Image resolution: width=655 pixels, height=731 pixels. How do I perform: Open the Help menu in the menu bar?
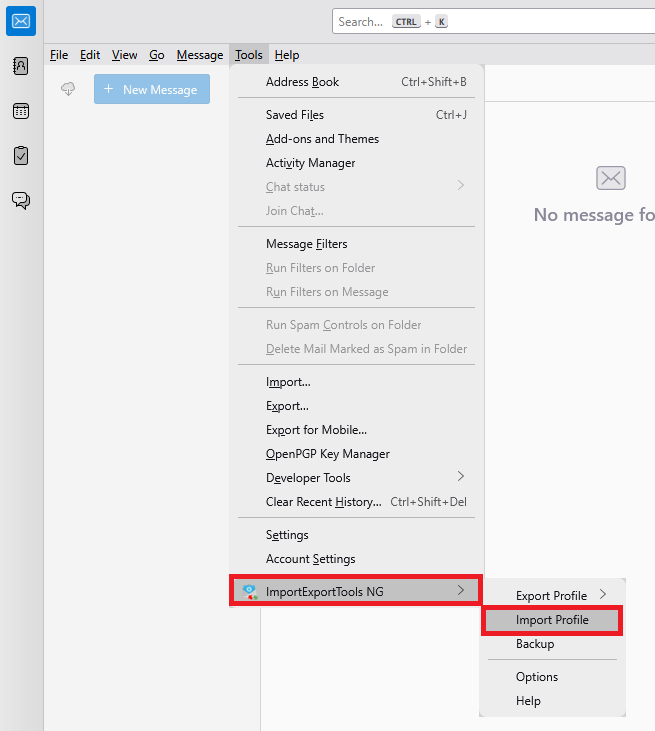point(287,55)
